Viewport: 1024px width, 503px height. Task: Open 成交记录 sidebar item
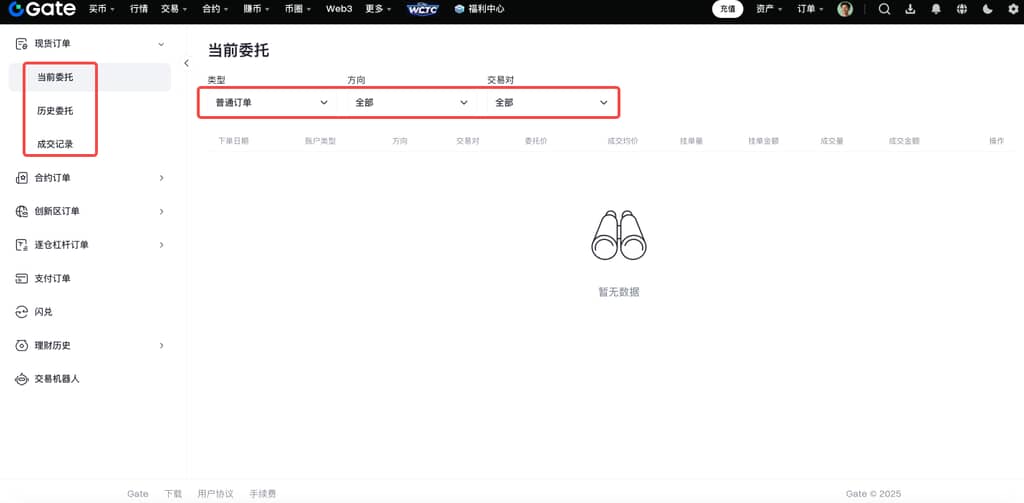(x=55, y=144)
